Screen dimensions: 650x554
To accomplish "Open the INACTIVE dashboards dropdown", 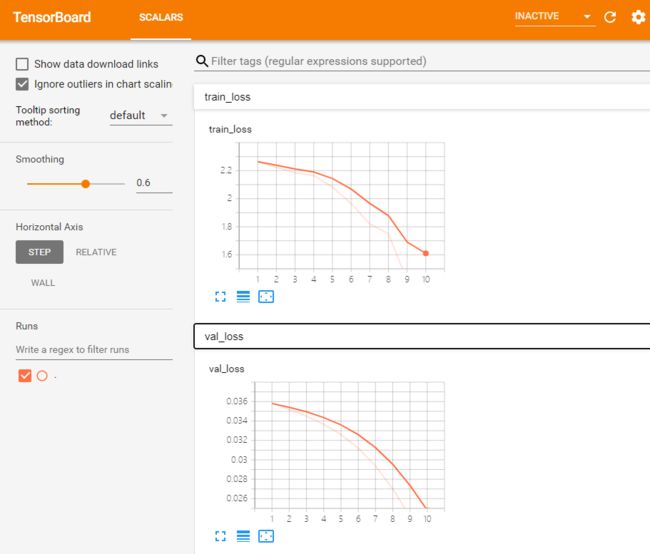I will 555,17.
